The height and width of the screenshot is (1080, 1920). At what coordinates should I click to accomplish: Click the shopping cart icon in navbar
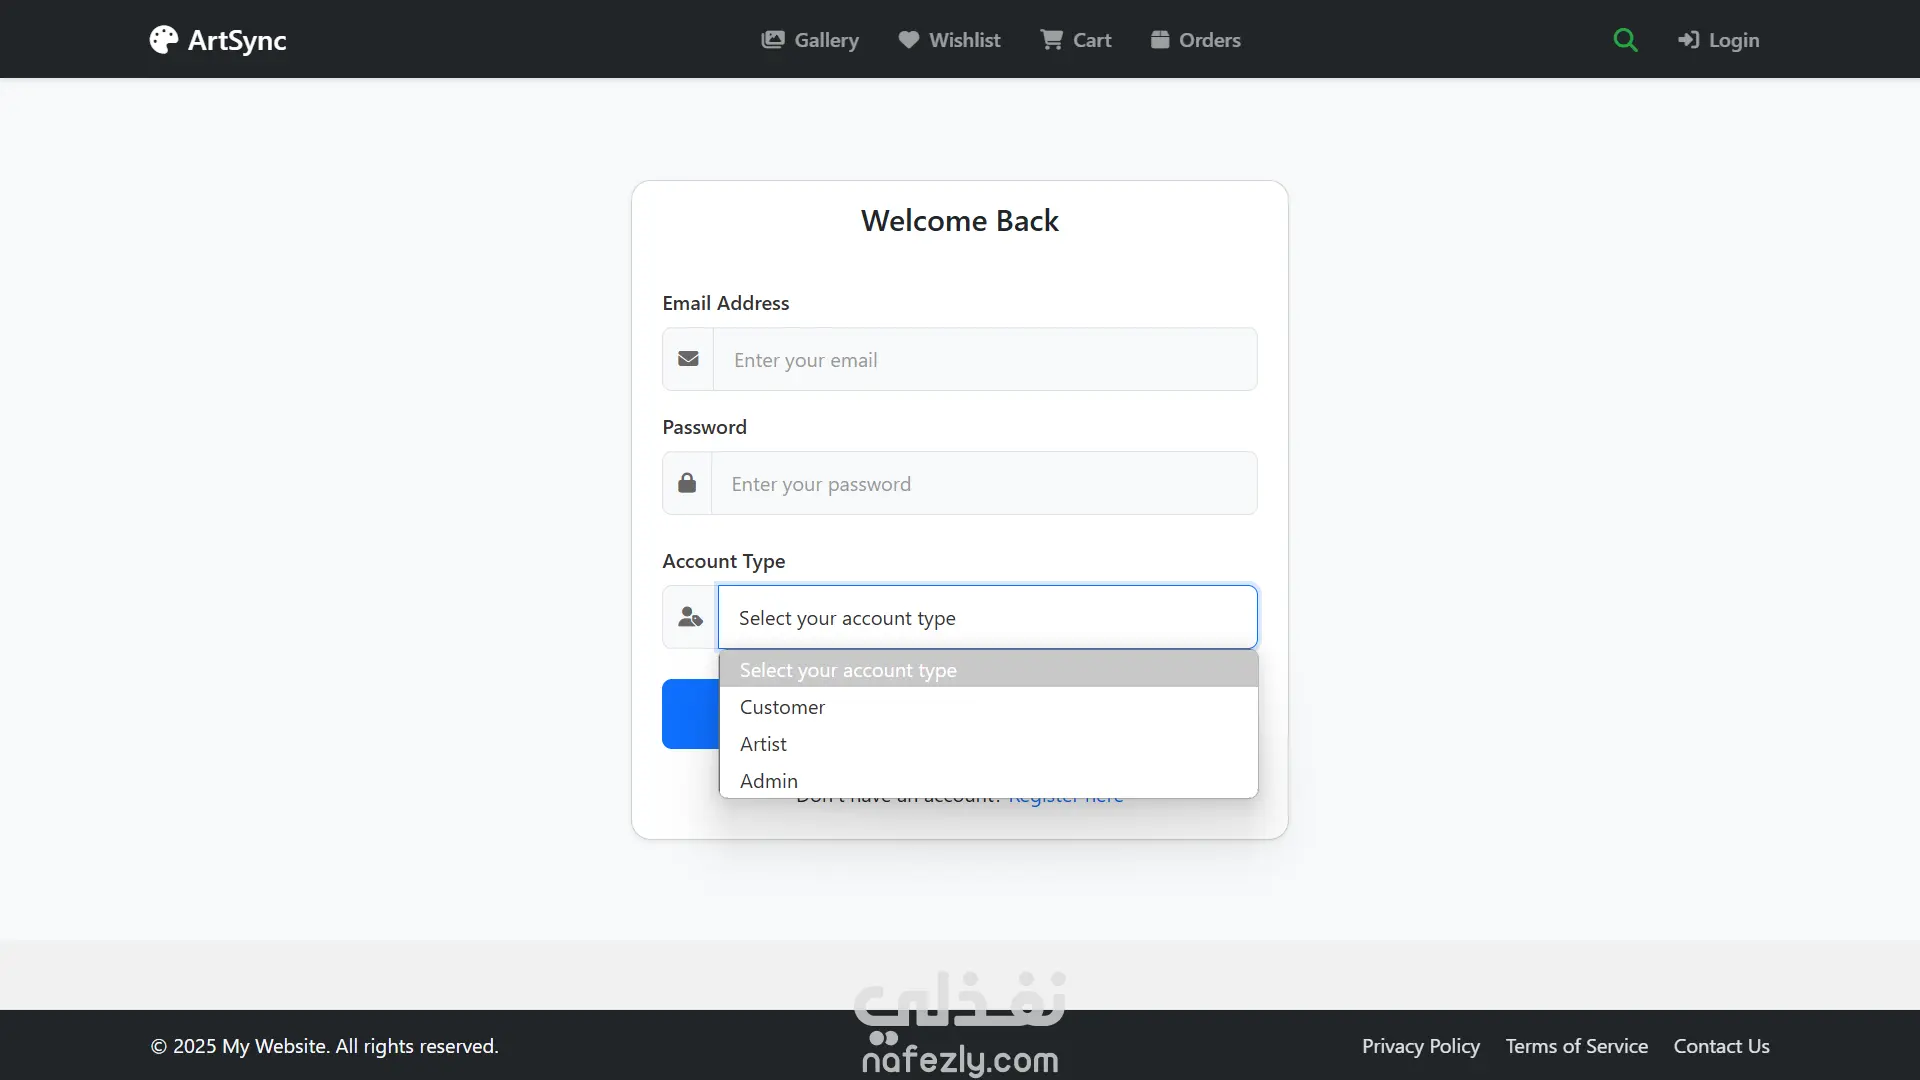tap(1051, 40)
